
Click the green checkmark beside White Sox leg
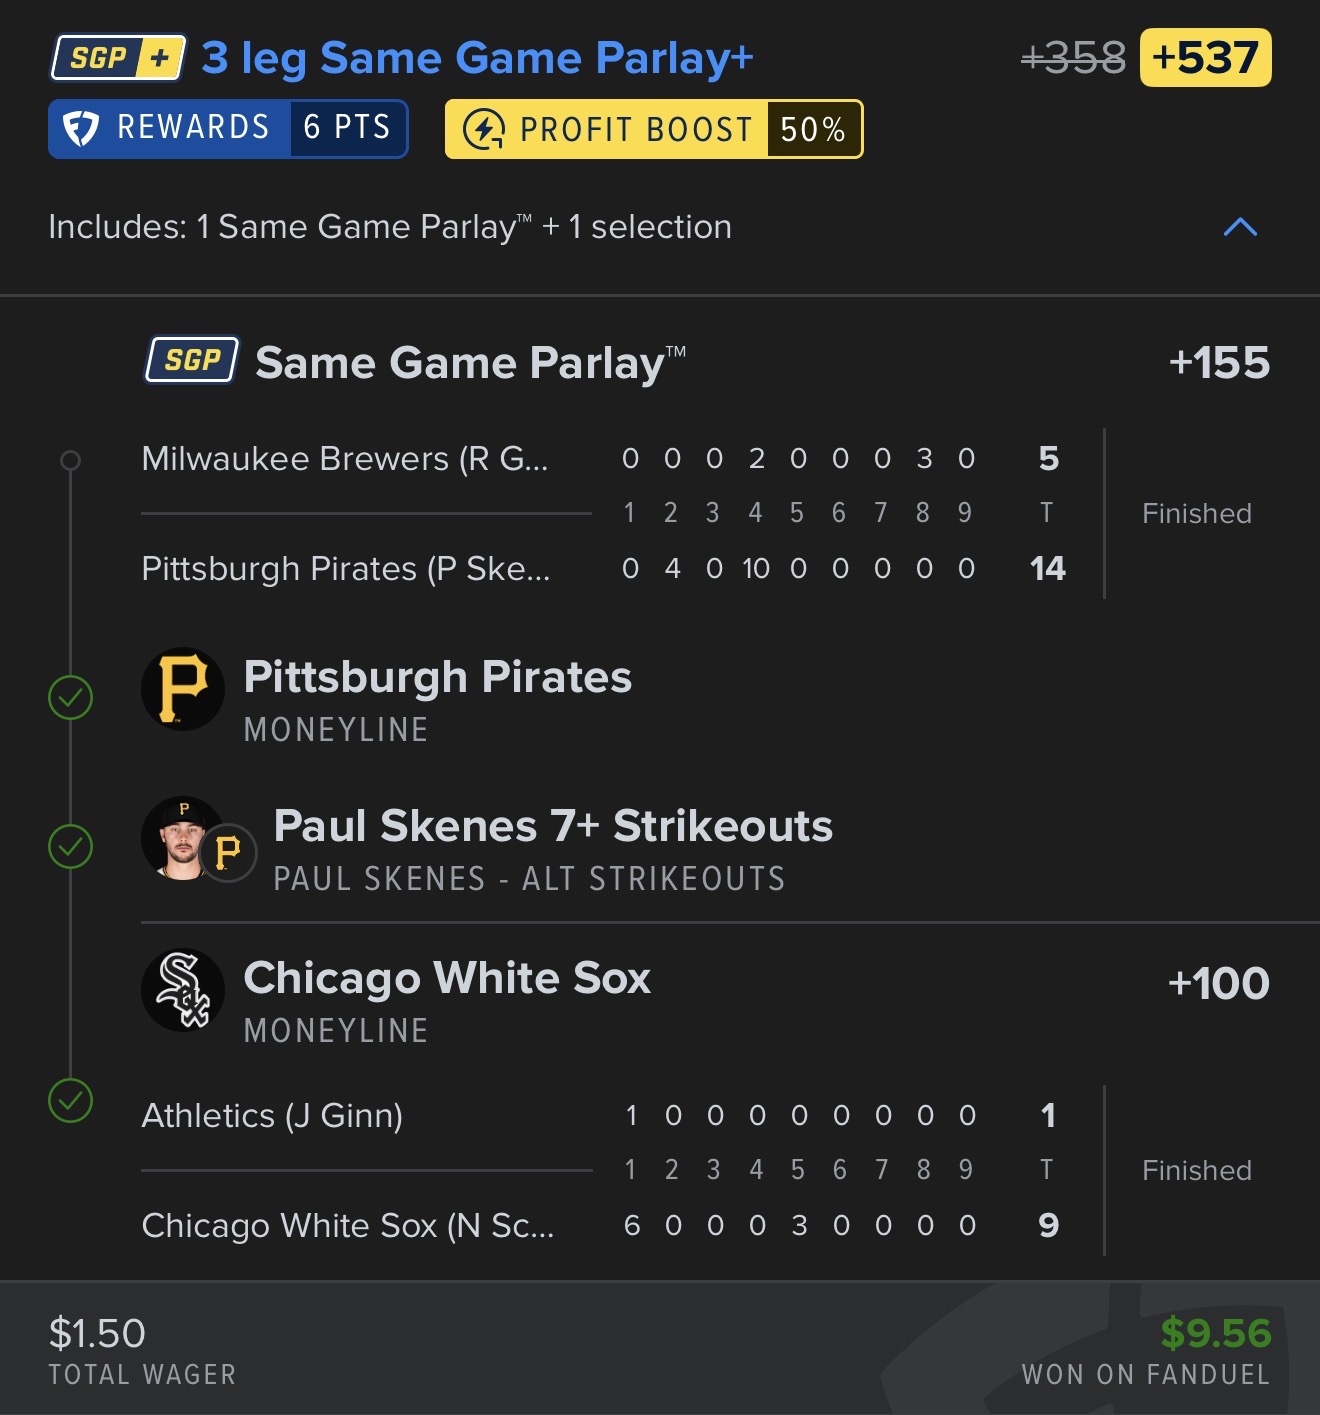pos(71,1101)
